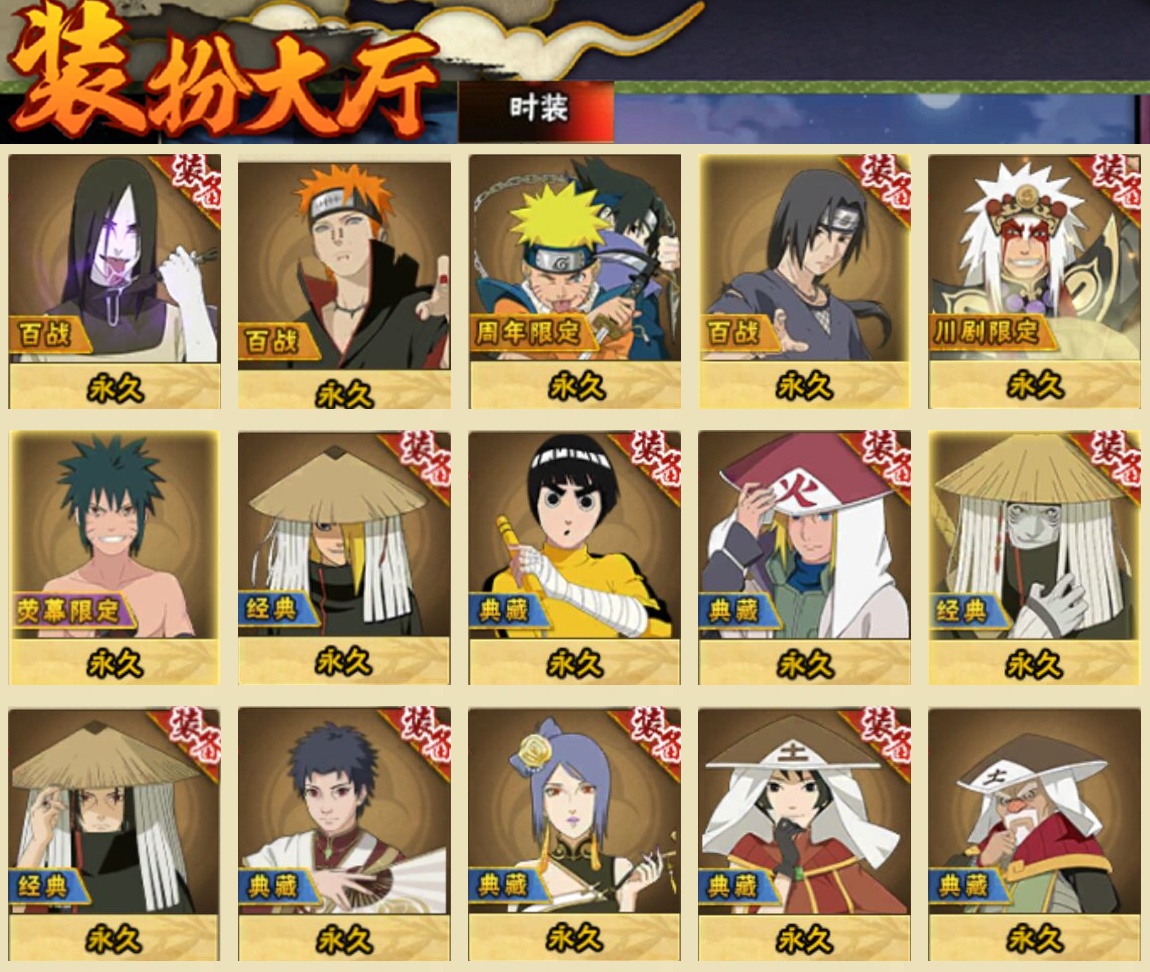
Task: Click the 装备 ribbon on Jiraiya card
Action: (x=1113, y=183)
